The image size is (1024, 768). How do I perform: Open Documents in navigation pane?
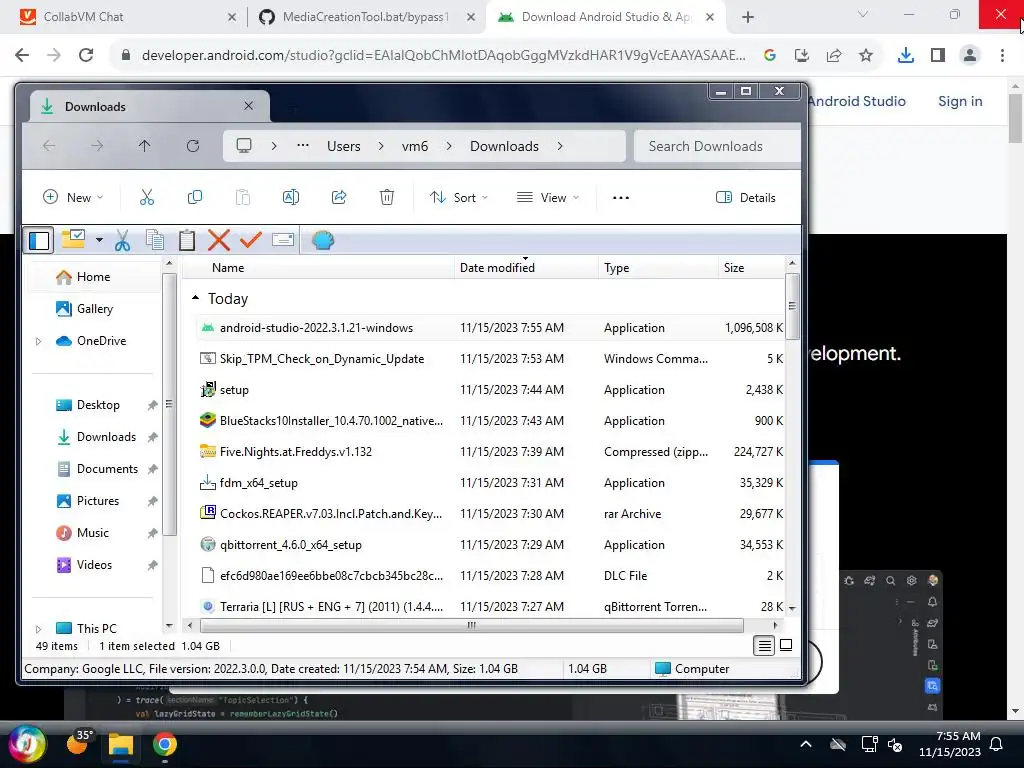(107, 469)
